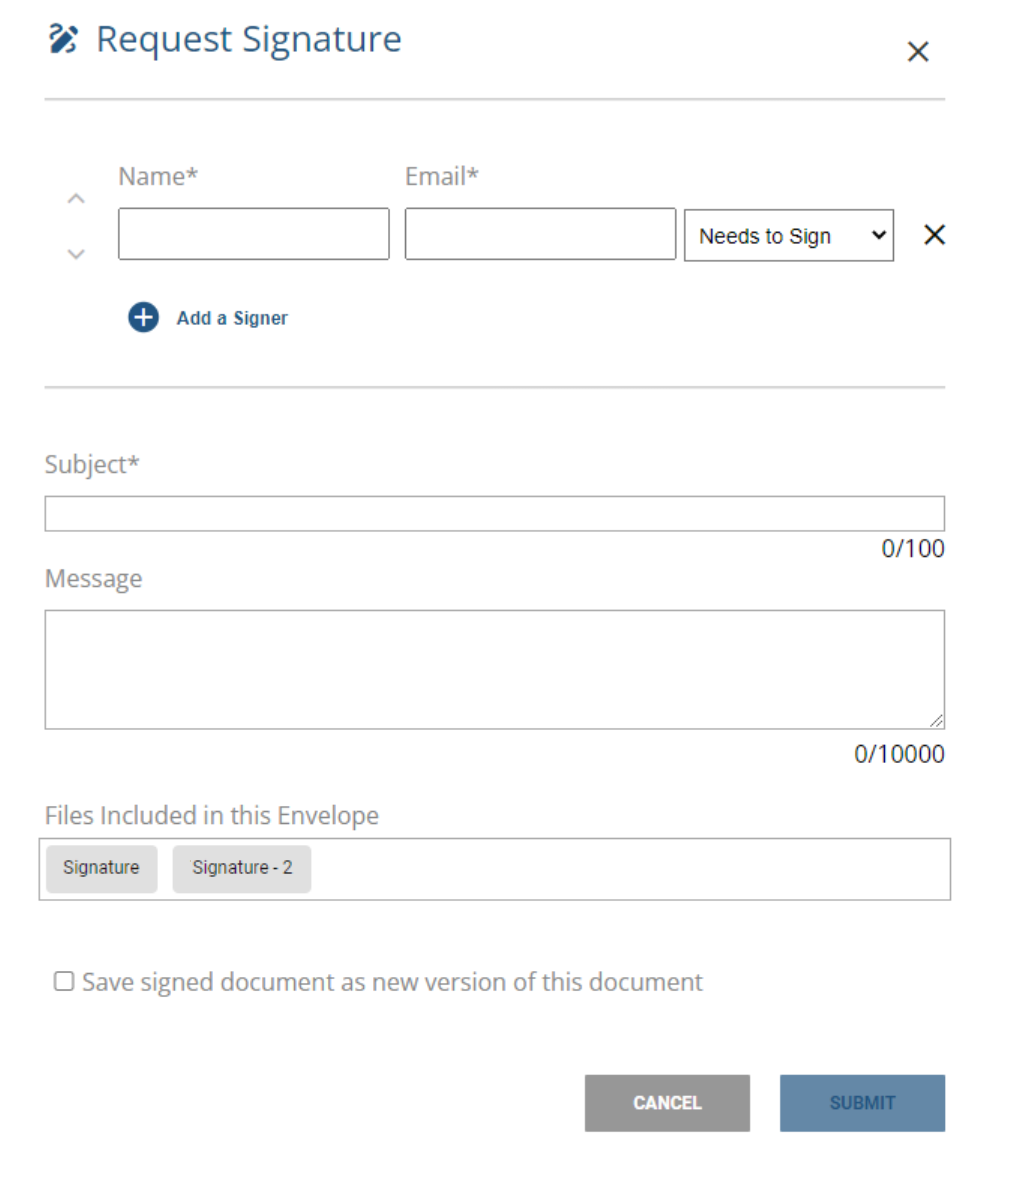Click the Cancel button

[666, 1103]
